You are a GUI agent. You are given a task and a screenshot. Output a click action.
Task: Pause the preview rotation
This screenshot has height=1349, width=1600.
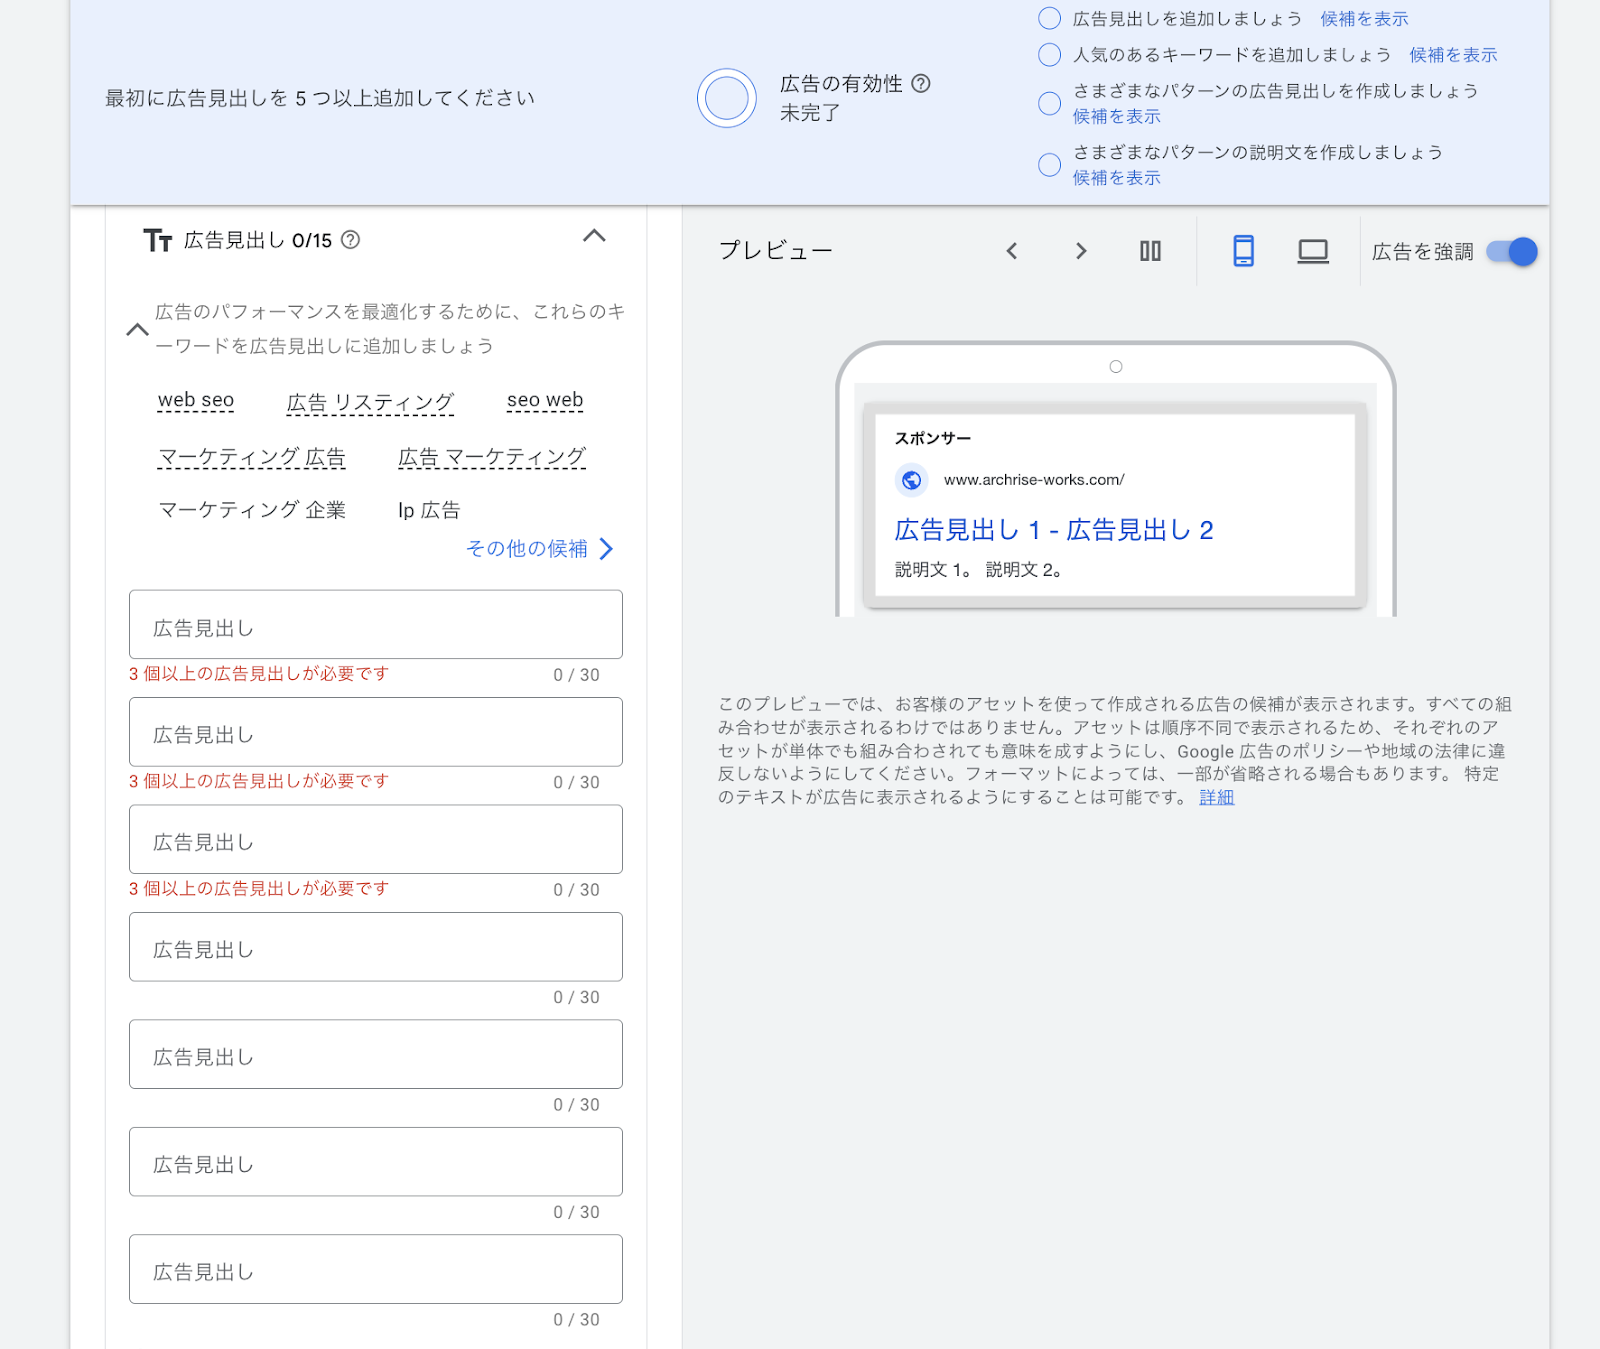click(1151, 251)
